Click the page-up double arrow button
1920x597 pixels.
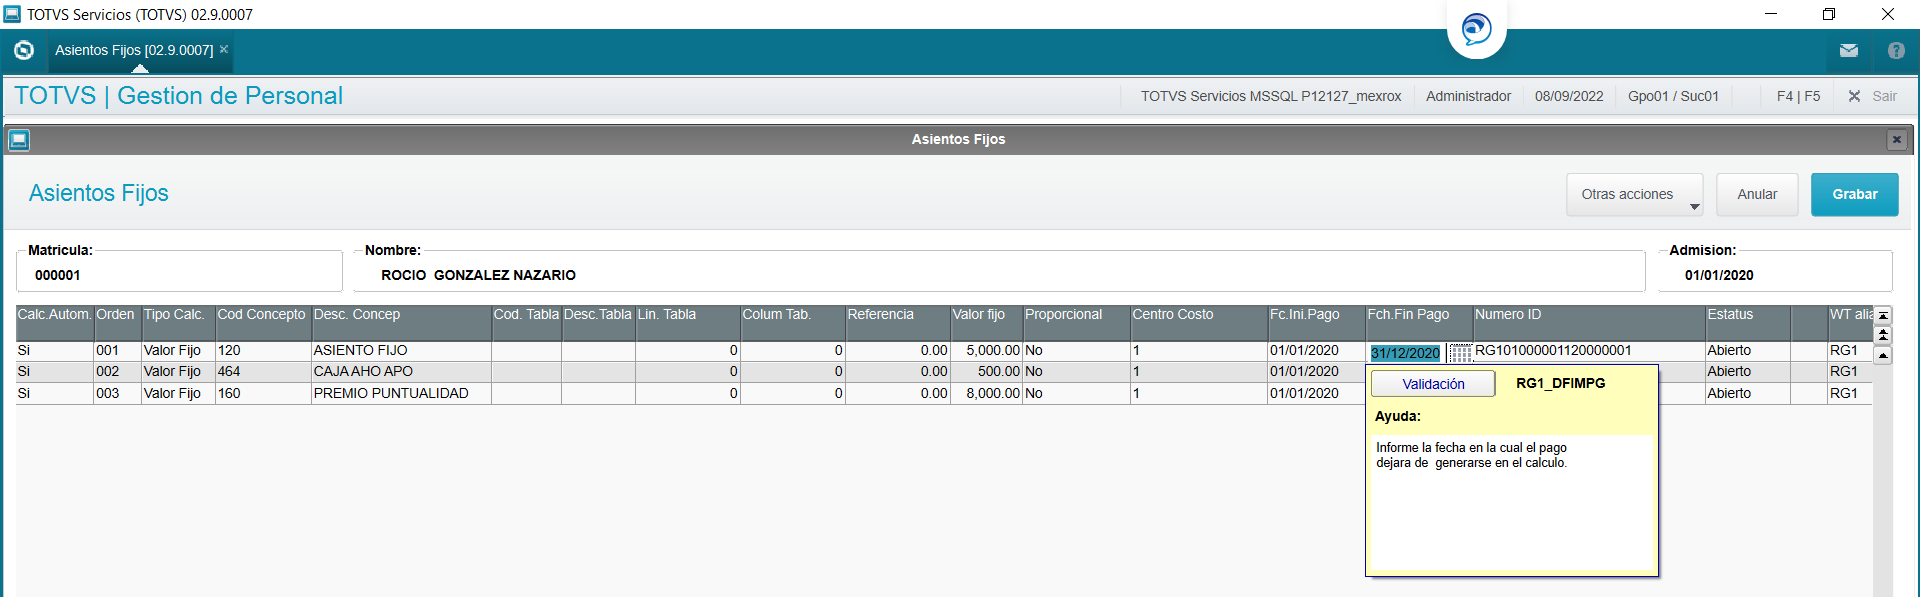(1883, 335)
